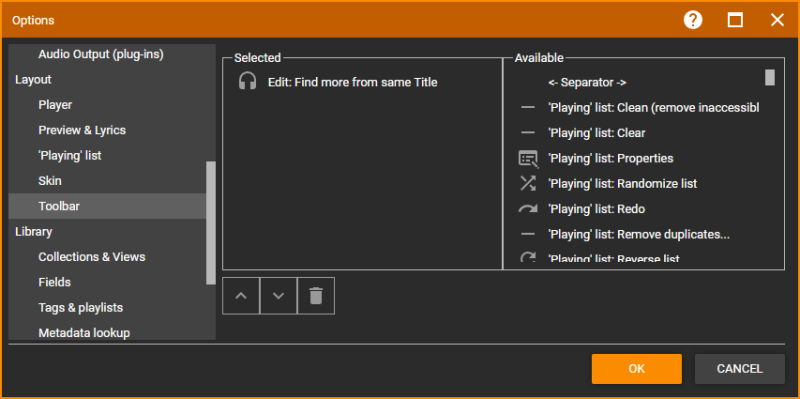Select the Library category
This screenshot has width=800, height=399.
[x=34, y=232]
